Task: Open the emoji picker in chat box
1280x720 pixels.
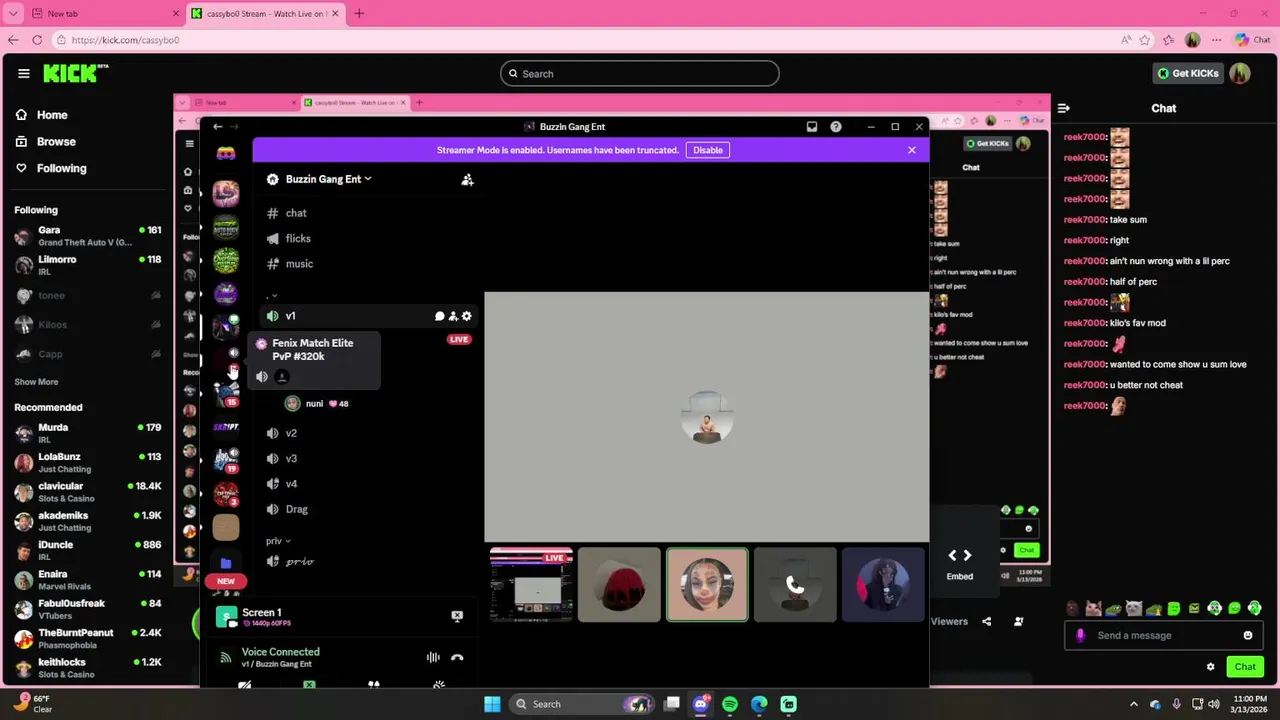Action: pos(1247,636)
